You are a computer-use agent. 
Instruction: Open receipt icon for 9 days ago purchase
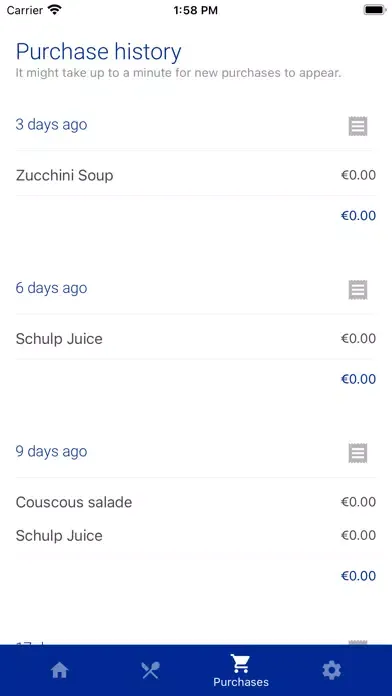coord(358,454)
